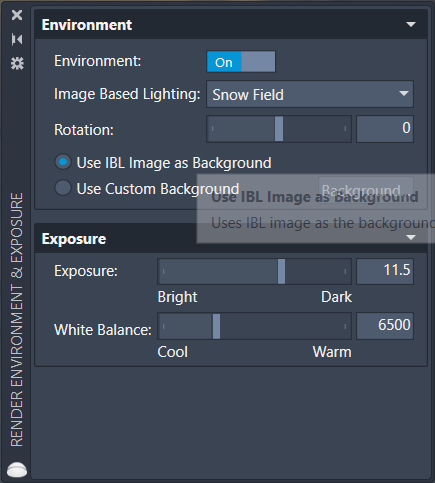Click the Environment section header title
The height and width of the screenshot is (483, 435).
[x=87, y=25]
